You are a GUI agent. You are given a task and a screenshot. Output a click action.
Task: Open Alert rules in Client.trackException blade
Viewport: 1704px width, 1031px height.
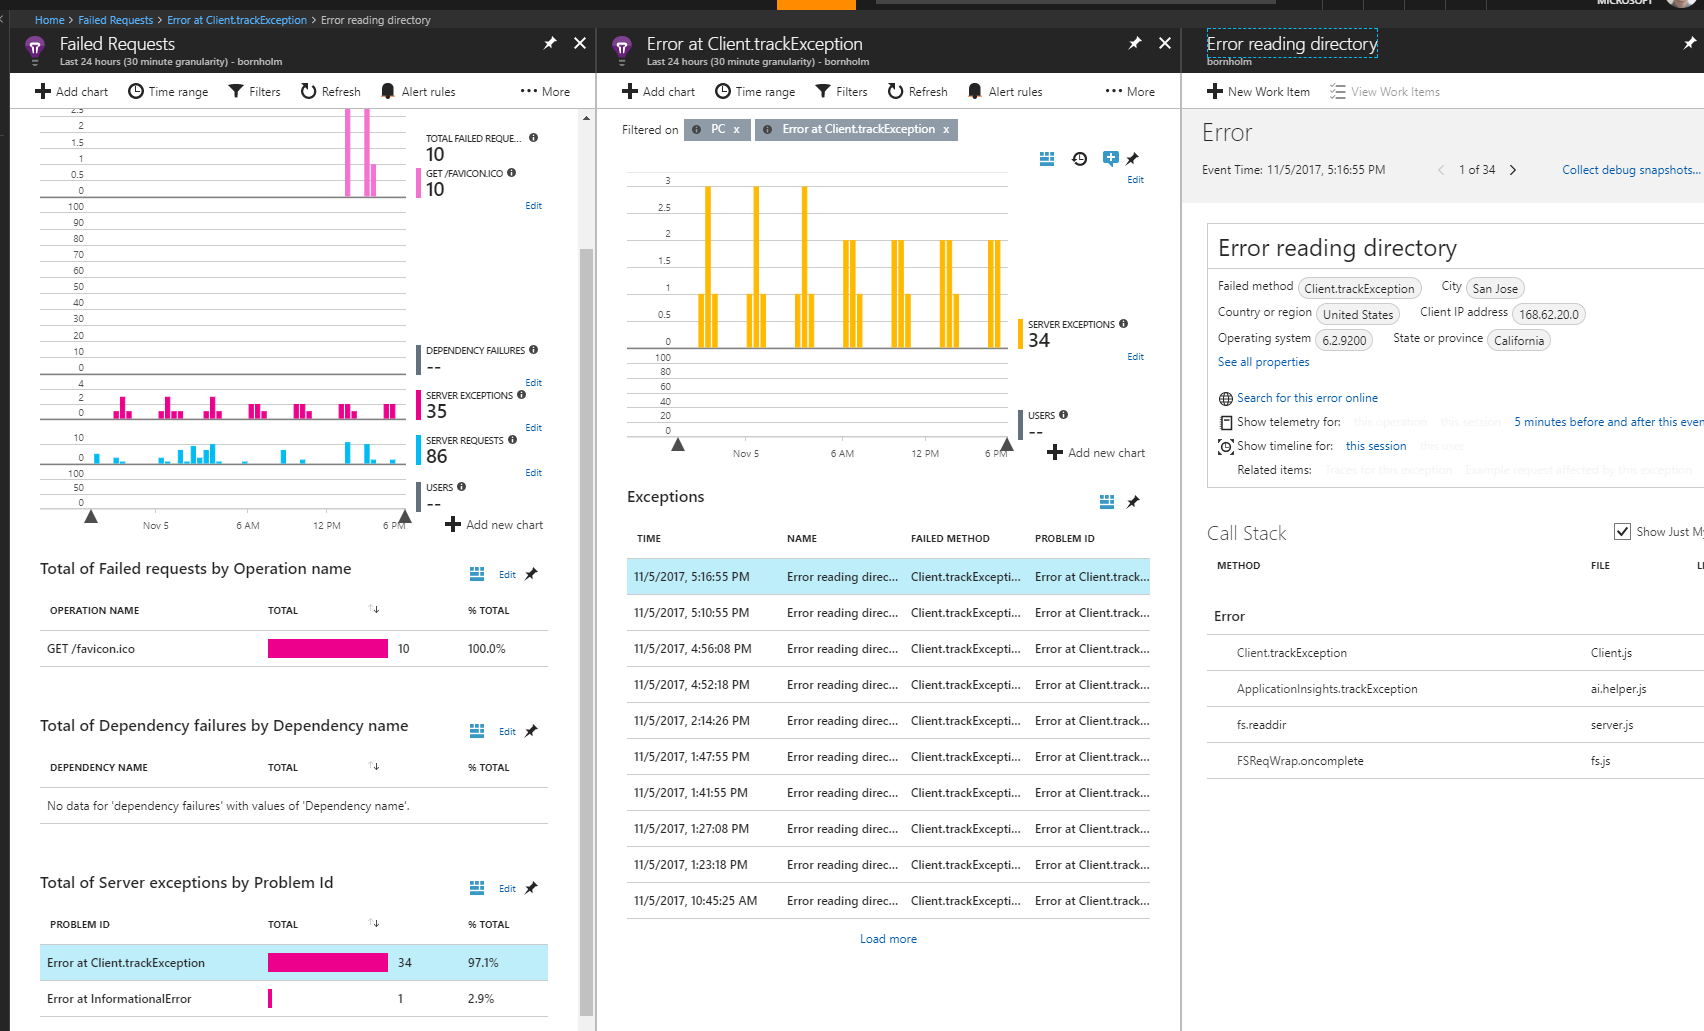pyautogui.click(x=1005, y=91)
